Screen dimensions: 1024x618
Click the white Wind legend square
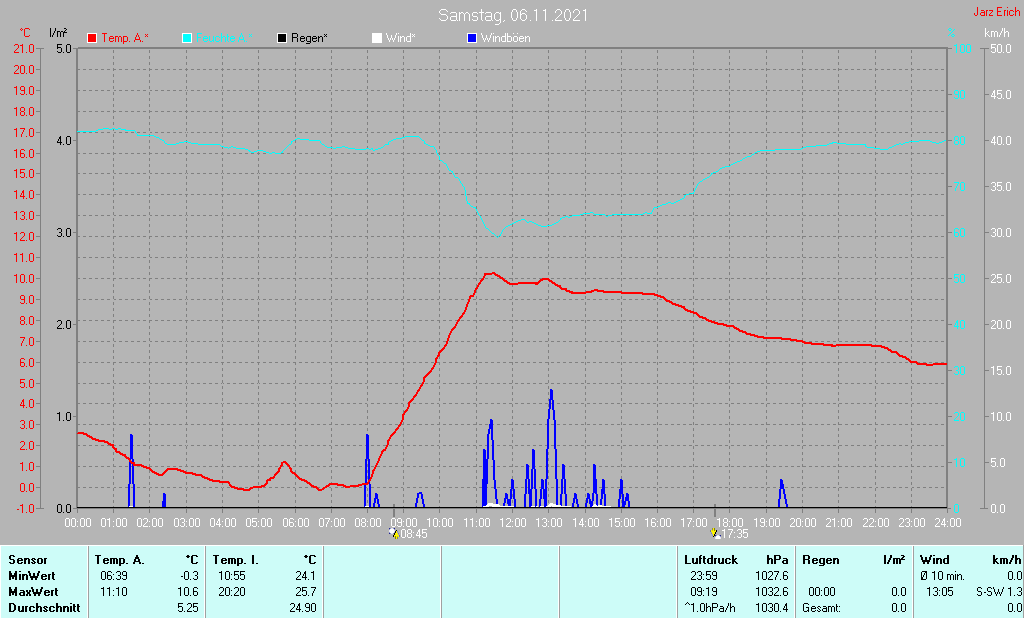point(376,38)
